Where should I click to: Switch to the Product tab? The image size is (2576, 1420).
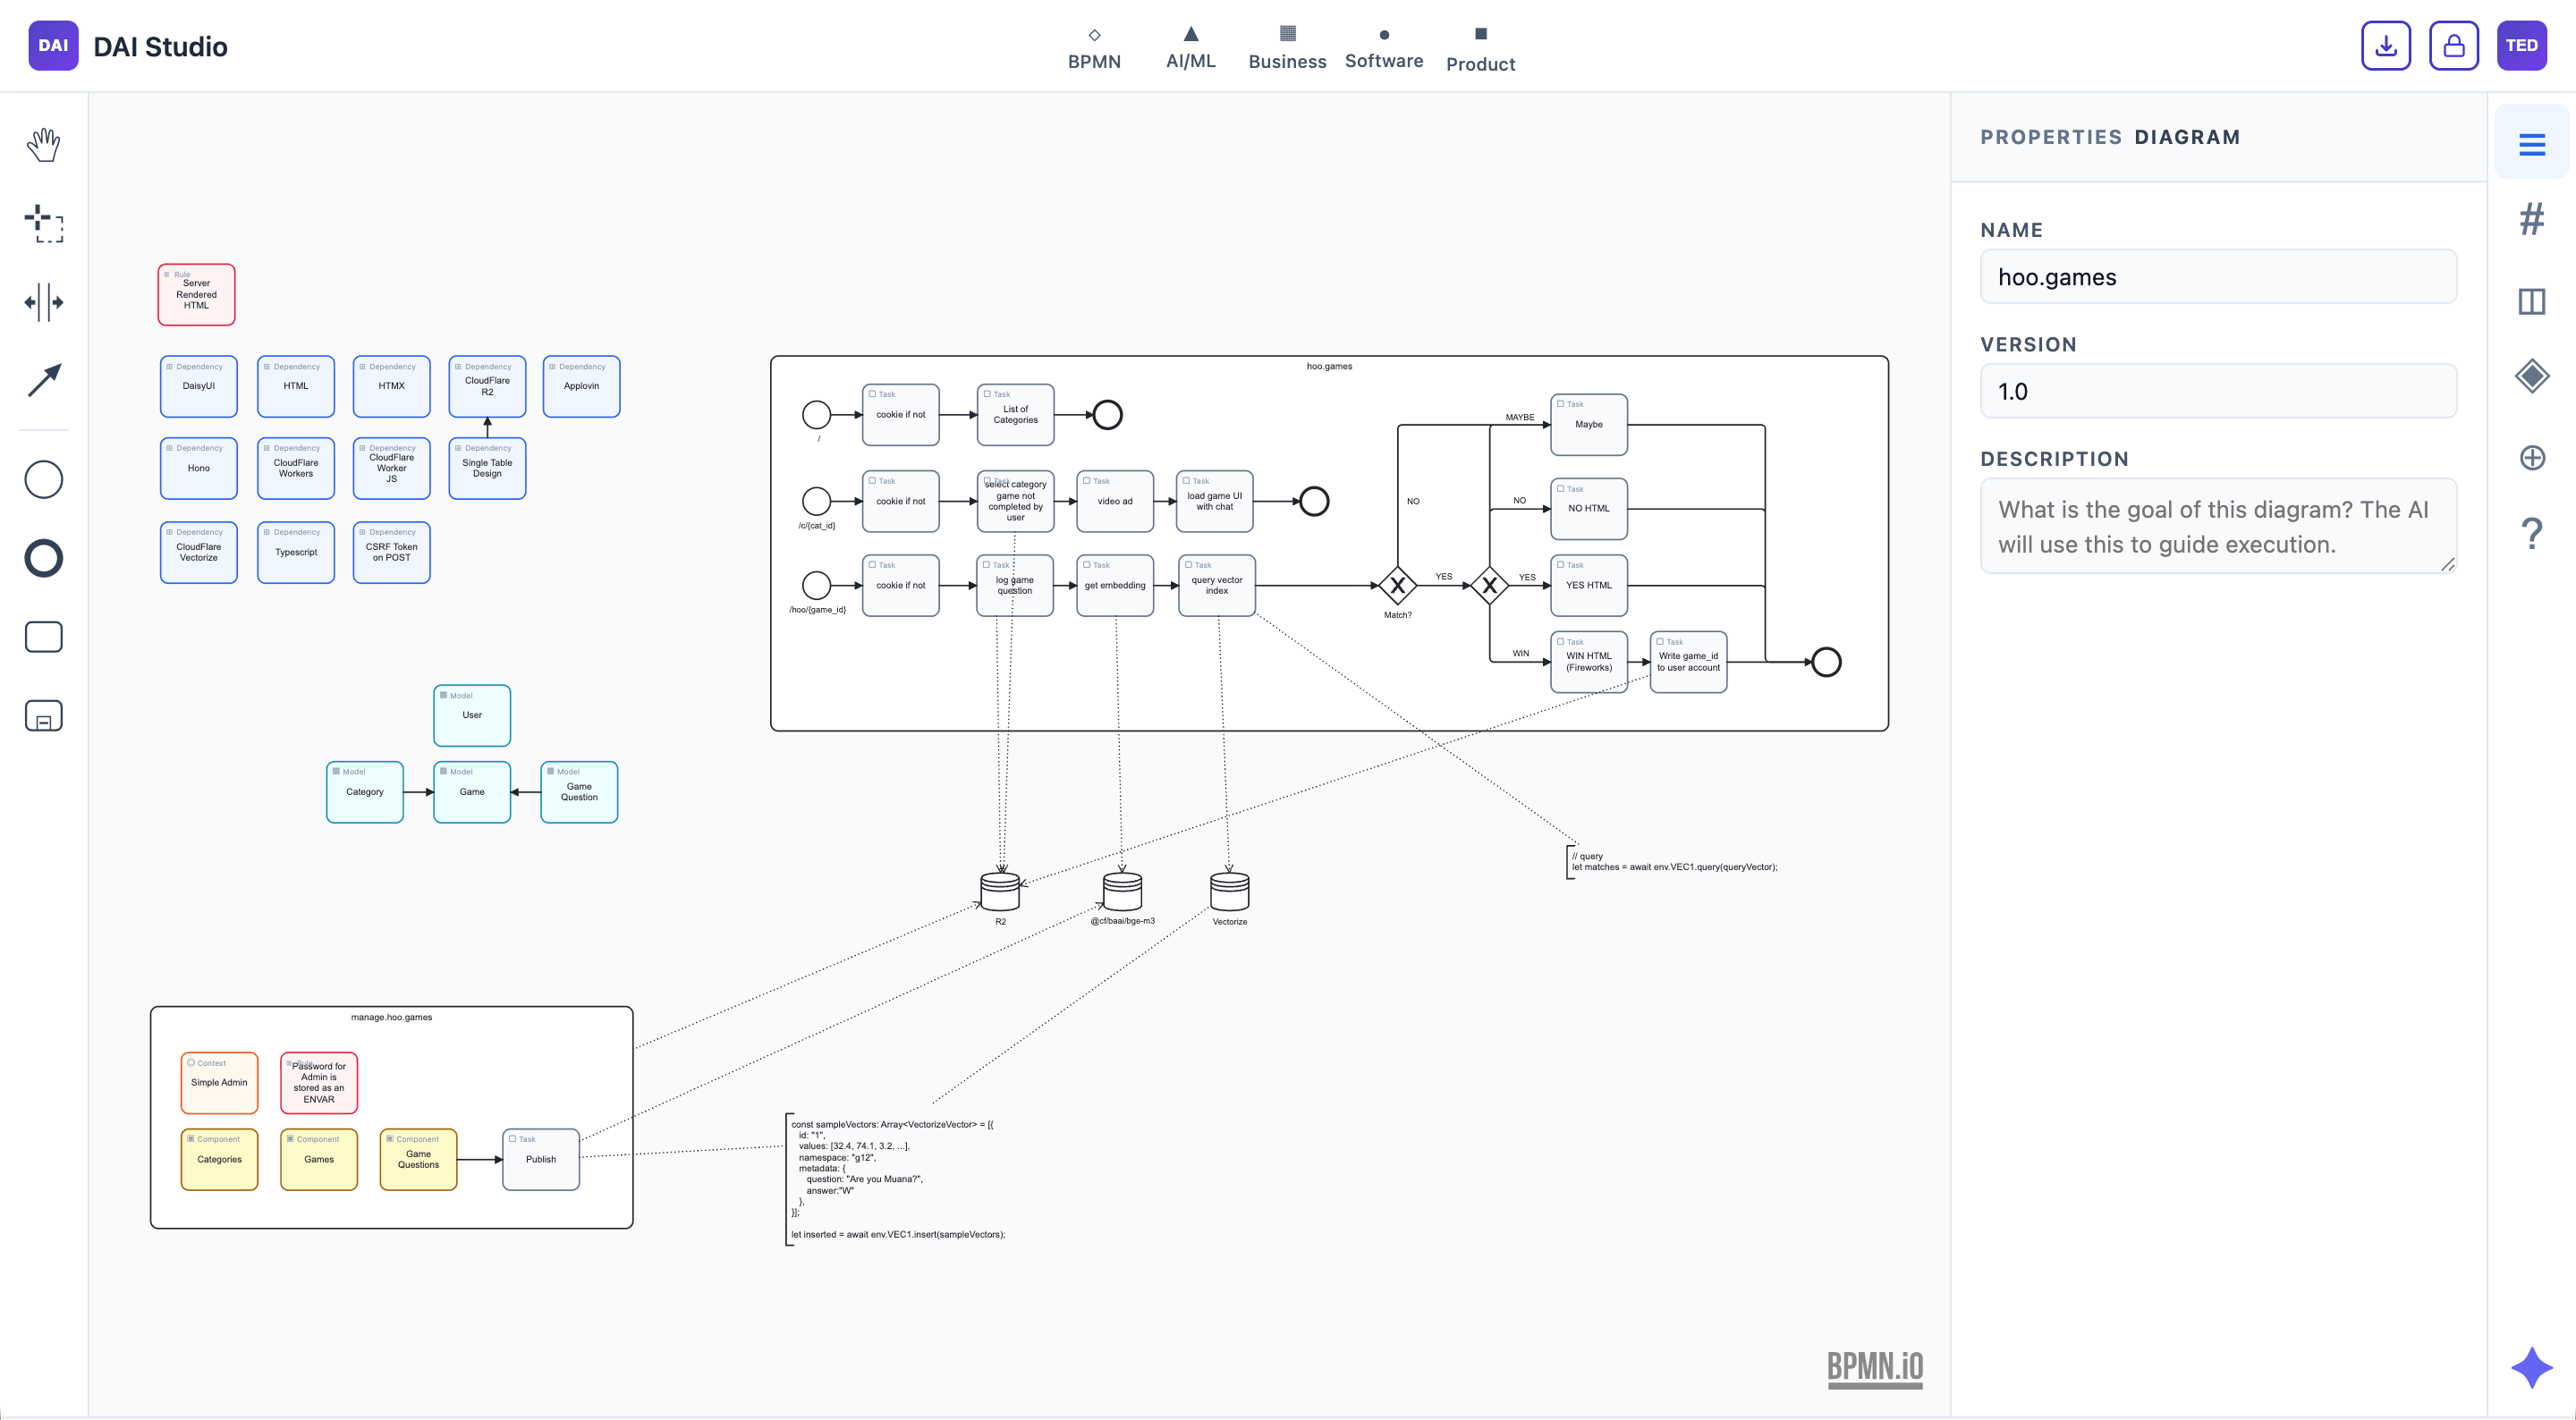click(1480, 51)
